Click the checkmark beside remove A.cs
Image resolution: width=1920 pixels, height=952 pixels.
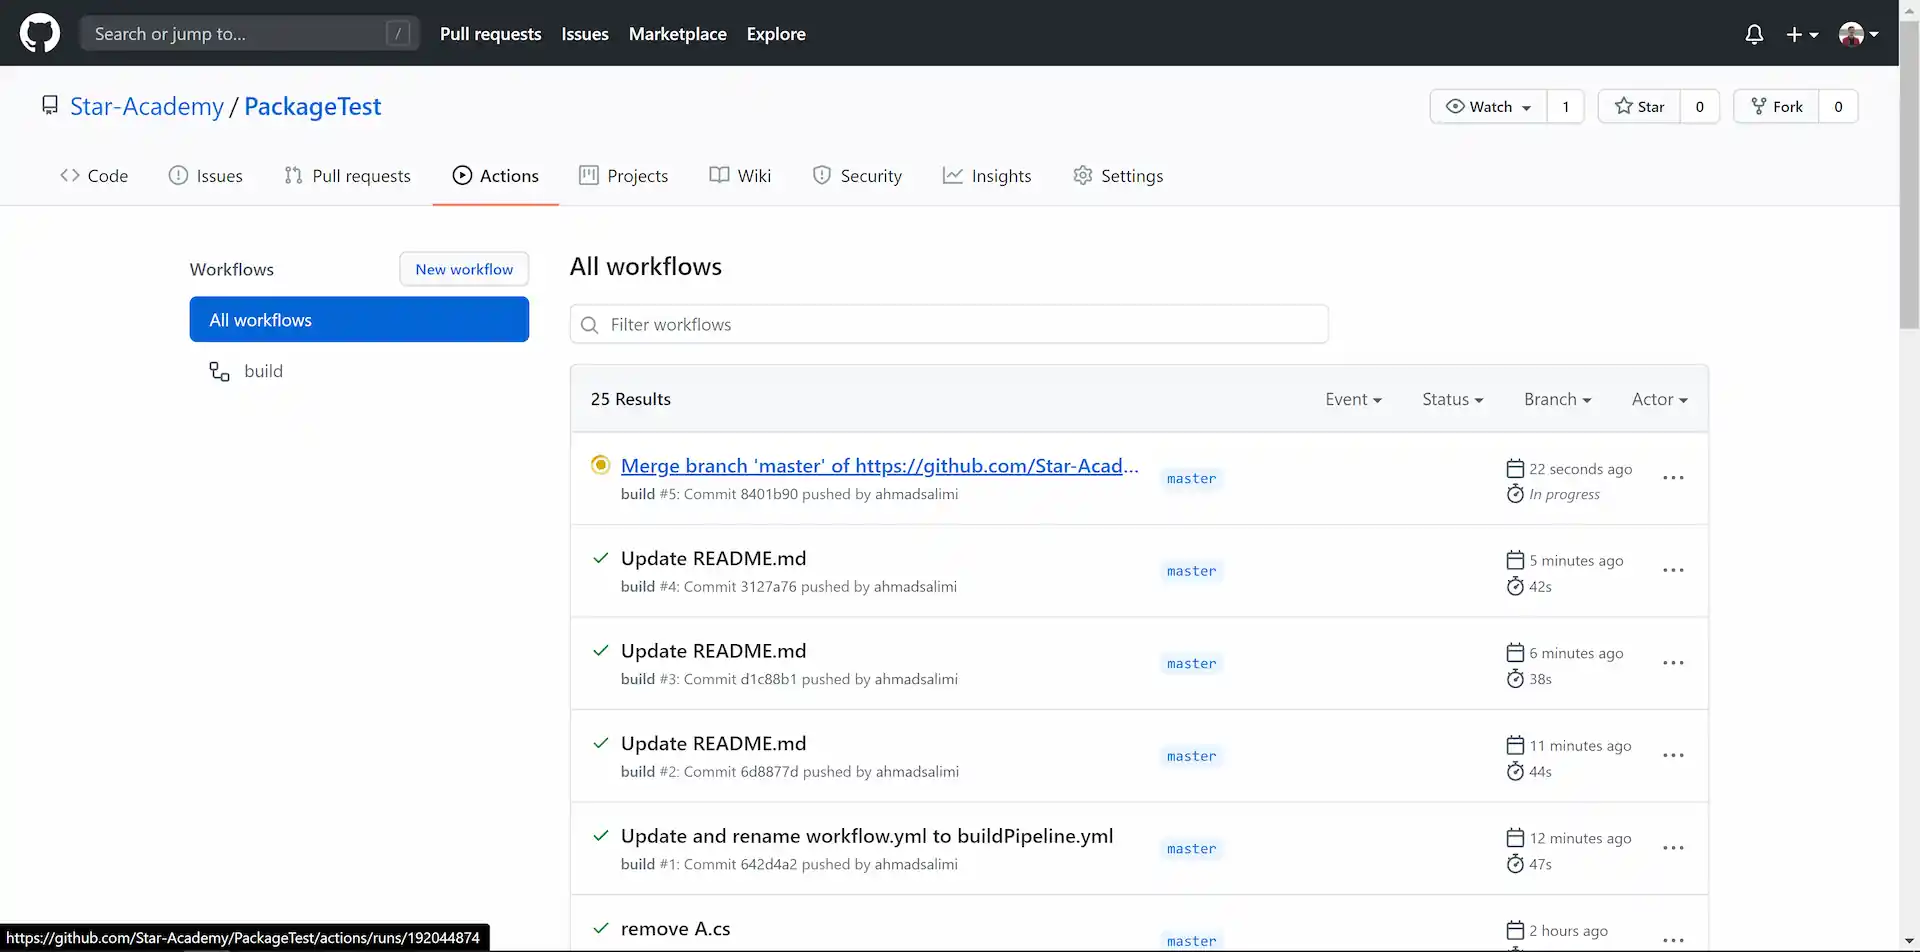[x=600, y=928]
